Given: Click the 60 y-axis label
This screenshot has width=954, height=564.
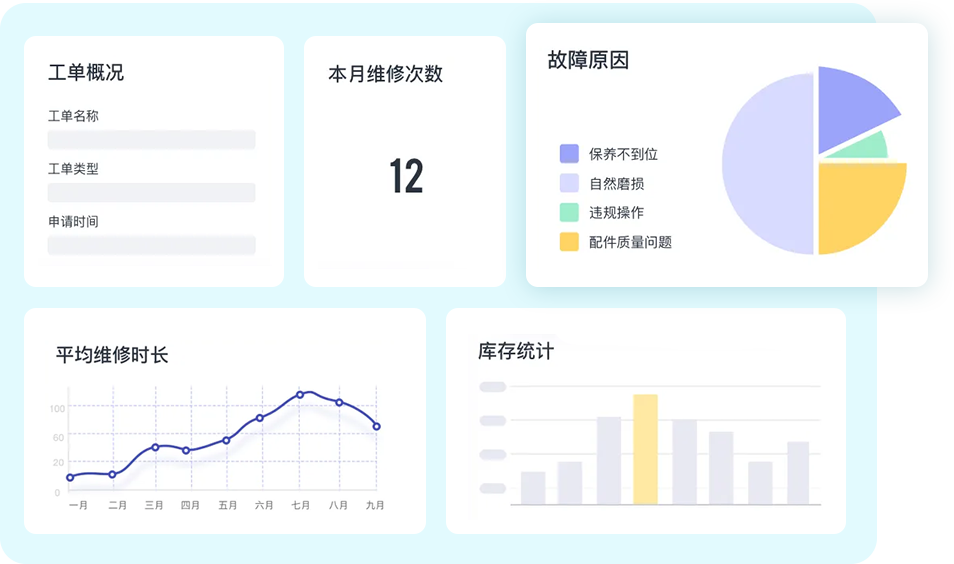Looking at the screenshot, I should tap(58, 437).
